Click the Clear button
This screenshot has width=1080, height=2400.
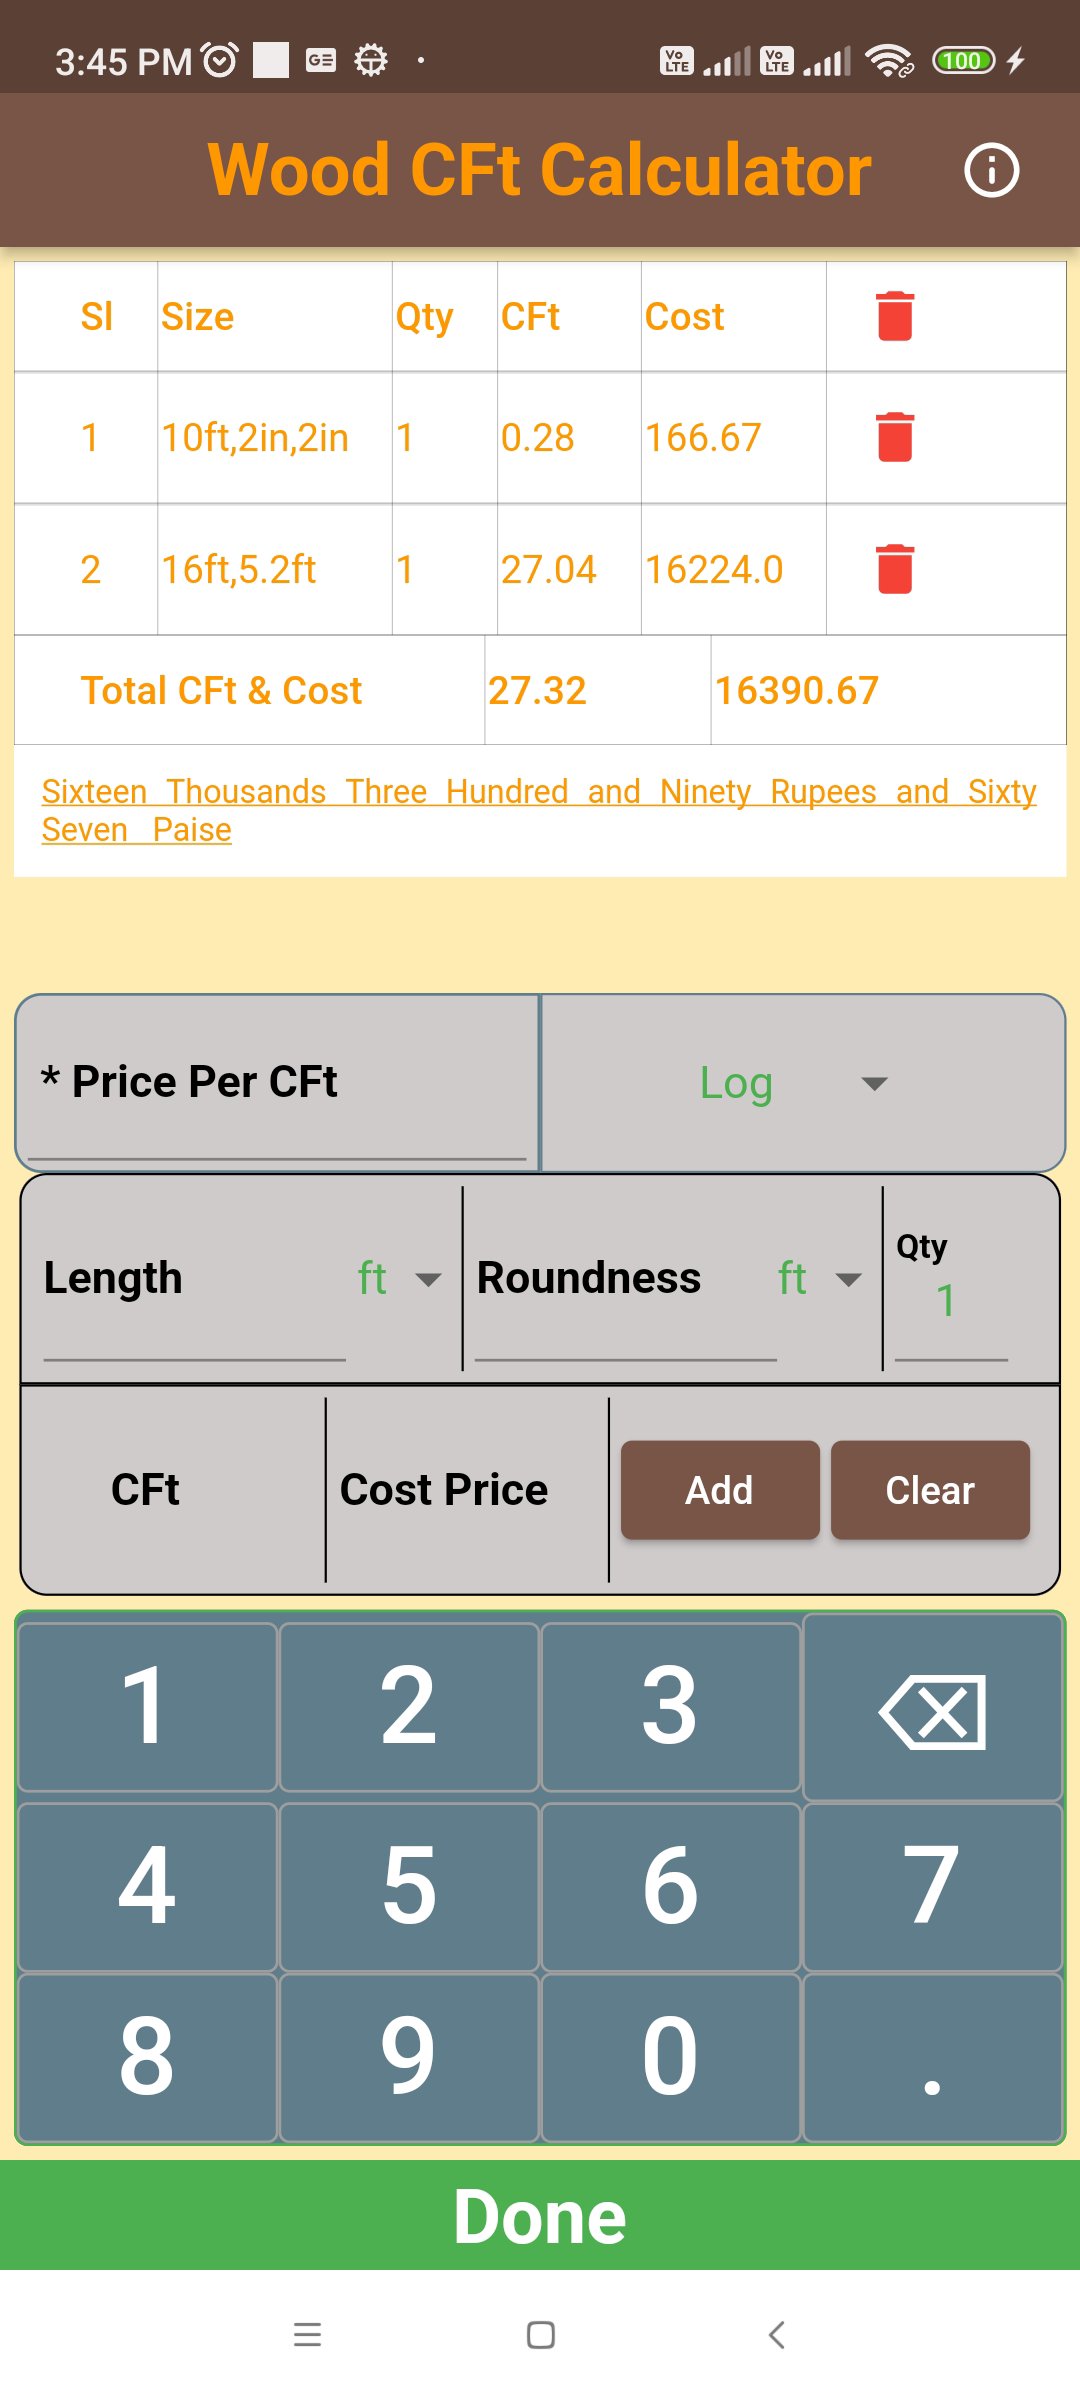coord(930,1490)
